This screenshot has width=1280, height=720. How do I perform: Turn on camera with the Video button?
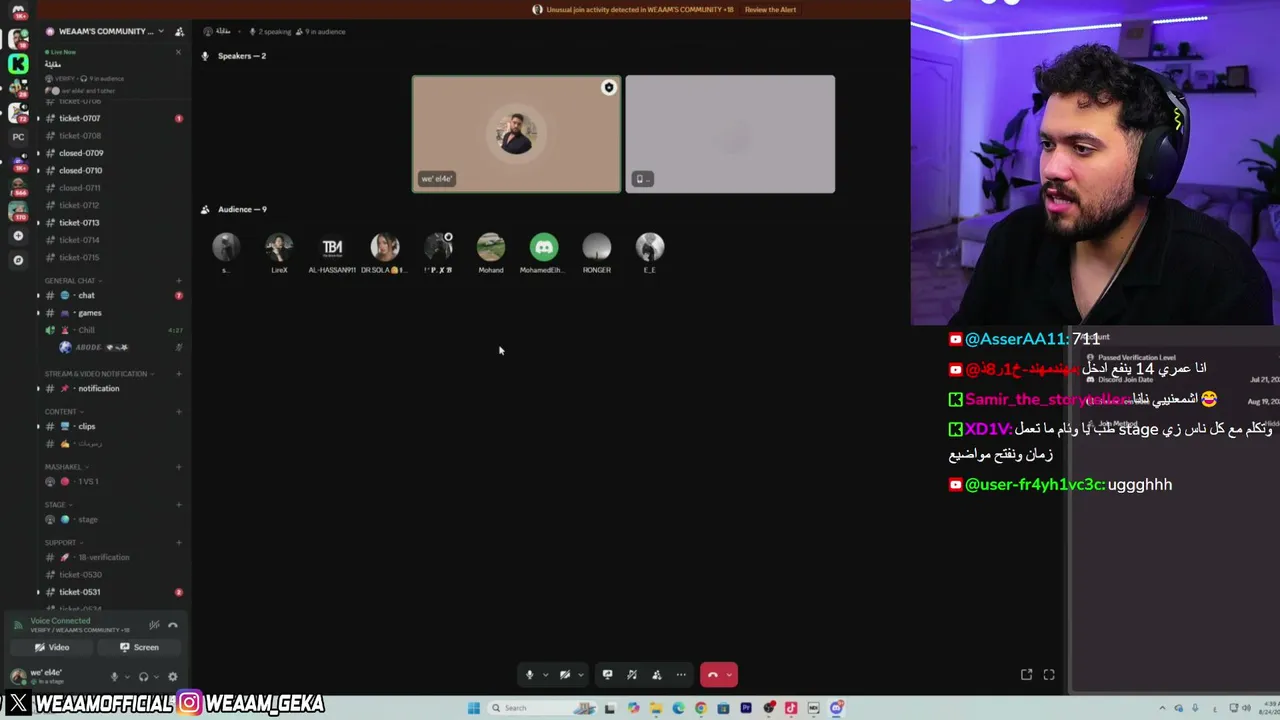tap(52, 647)
